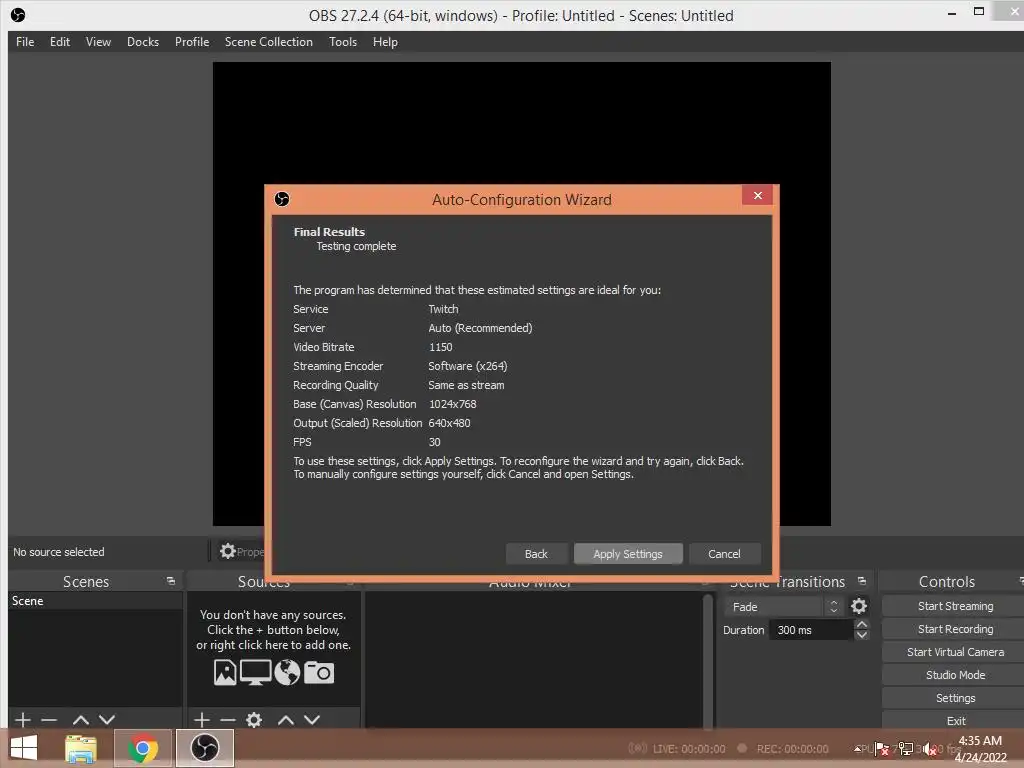Move the scene down with the Scenes arrow
The height and width of the screenshot is (768, 1024).
[x=107, y=720]
